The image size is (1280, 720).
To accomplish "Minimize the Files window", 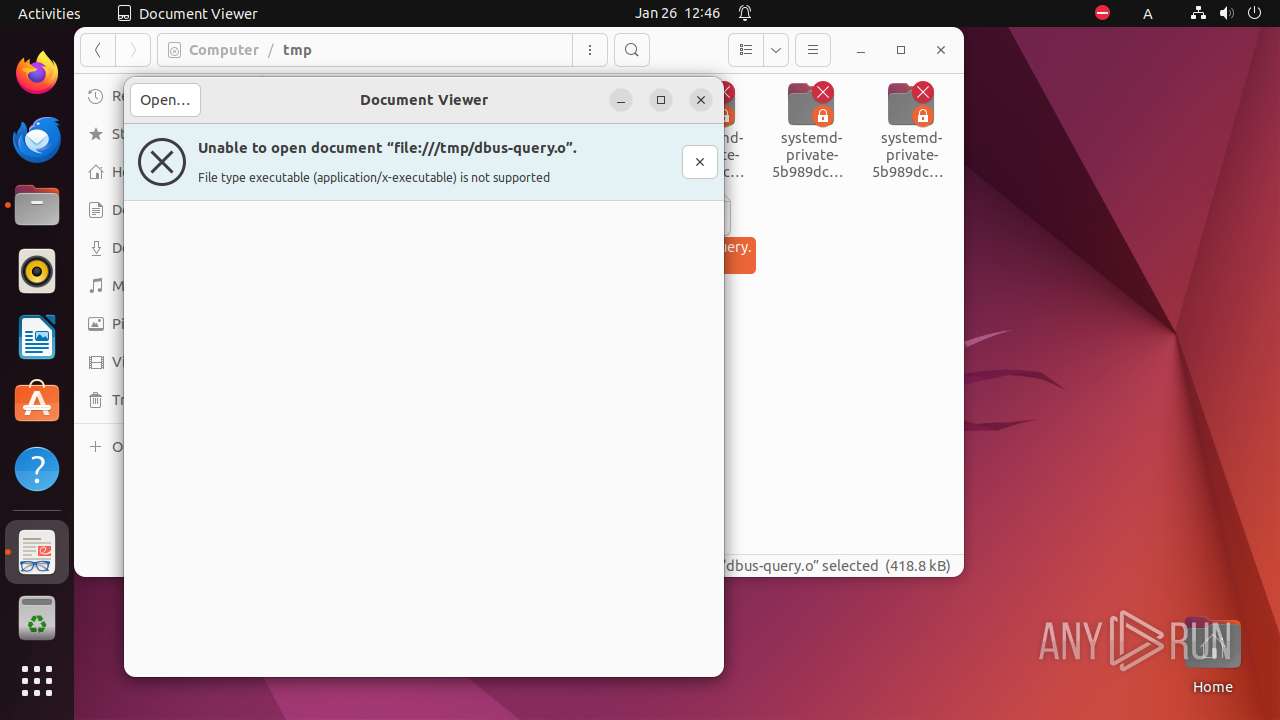I will [861, 50].
